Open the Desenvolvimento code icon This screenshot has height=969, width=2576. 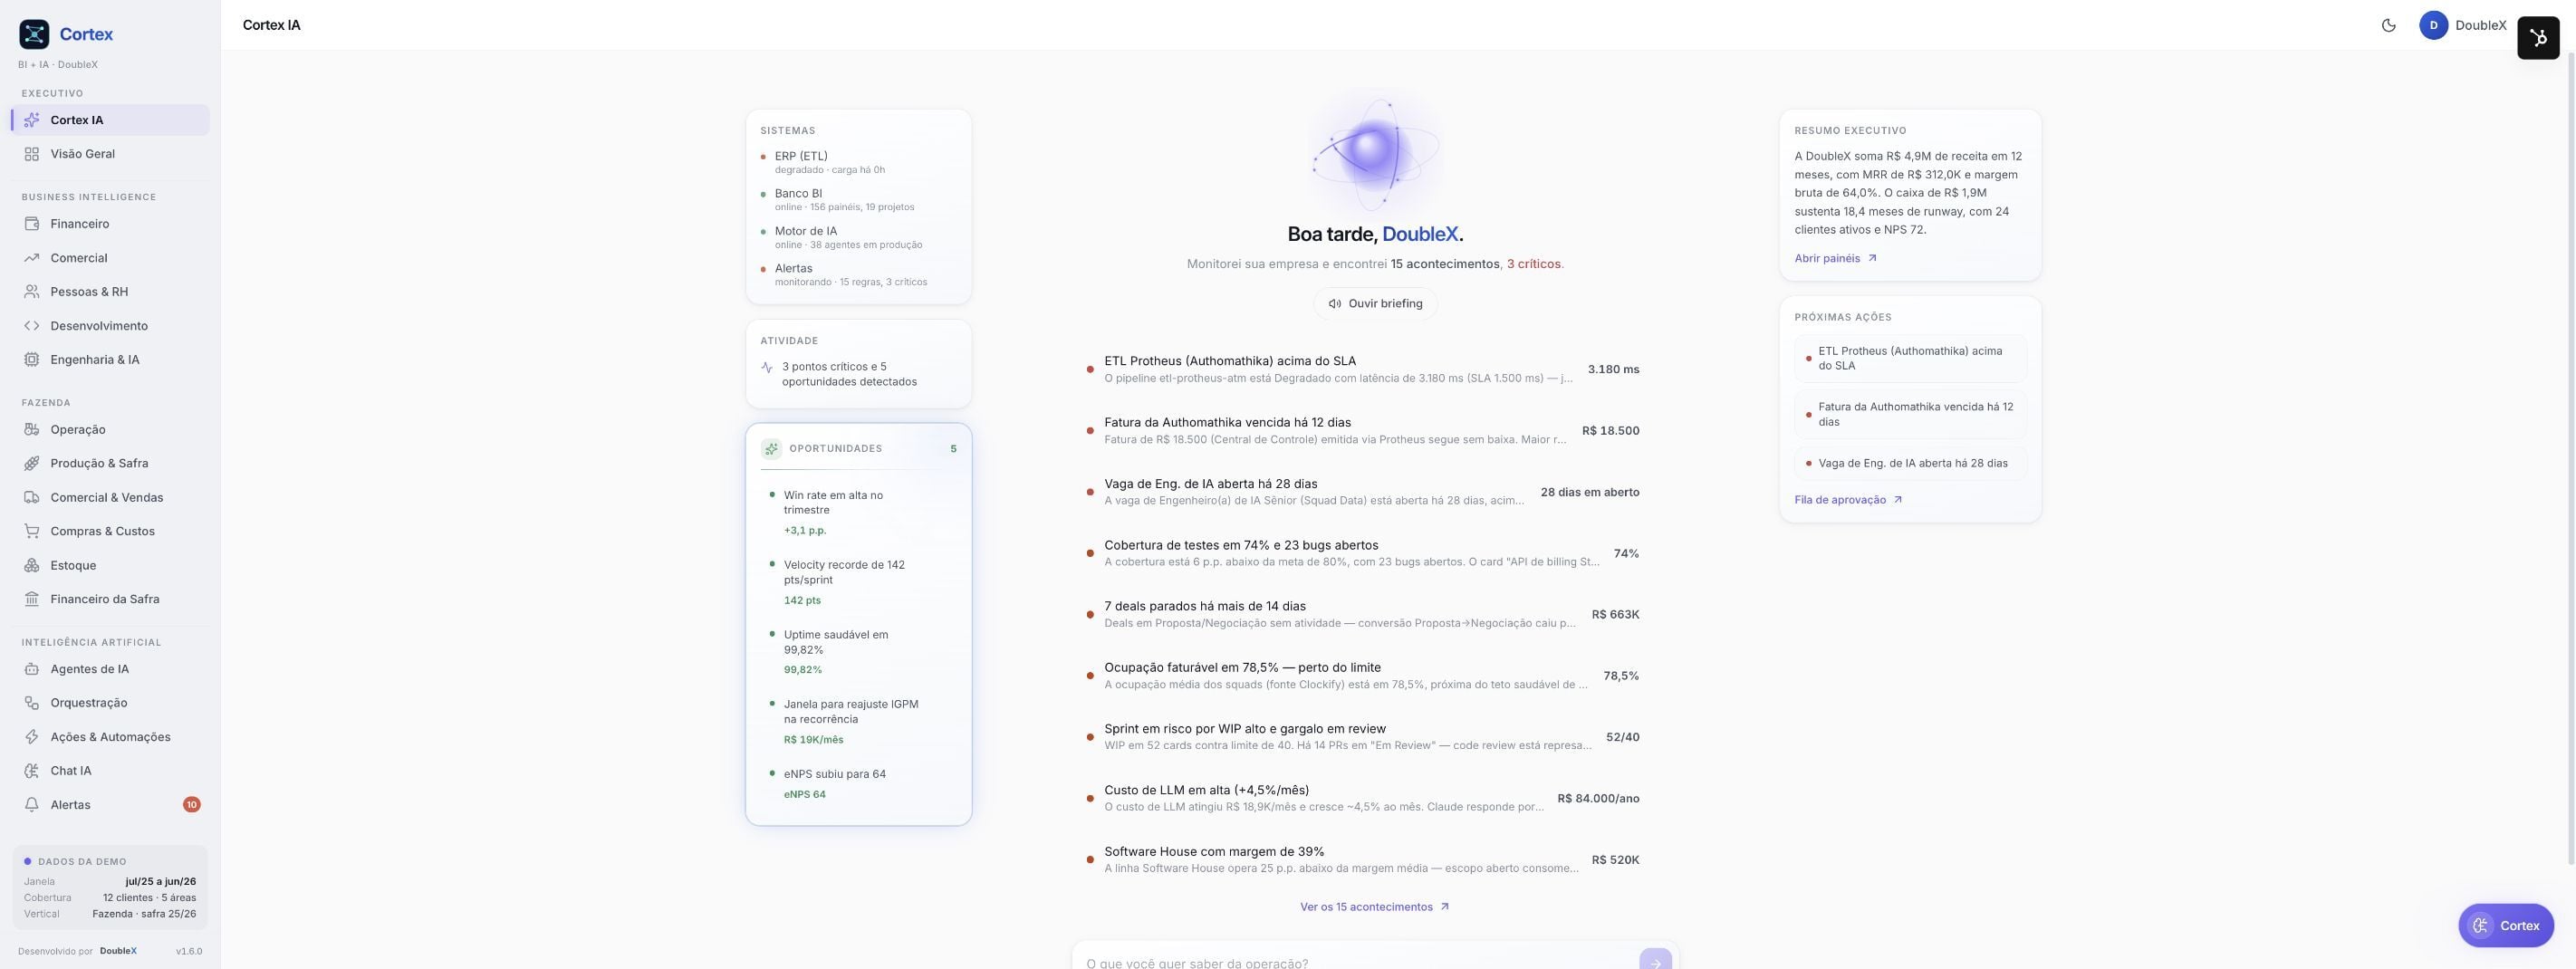32,326
